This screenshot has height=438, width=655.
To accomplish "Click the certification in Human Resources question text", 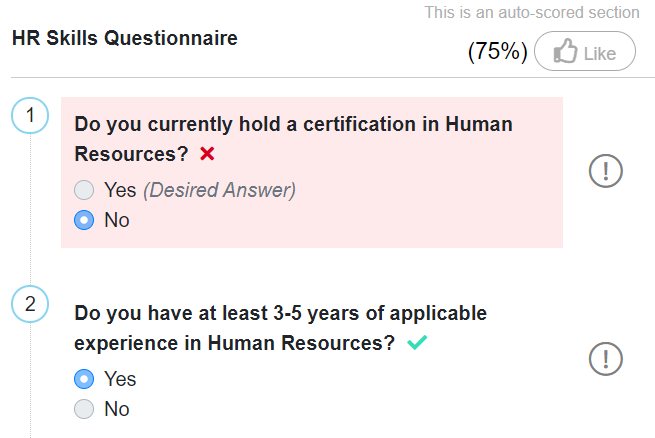I will click(x=293, y=125).
